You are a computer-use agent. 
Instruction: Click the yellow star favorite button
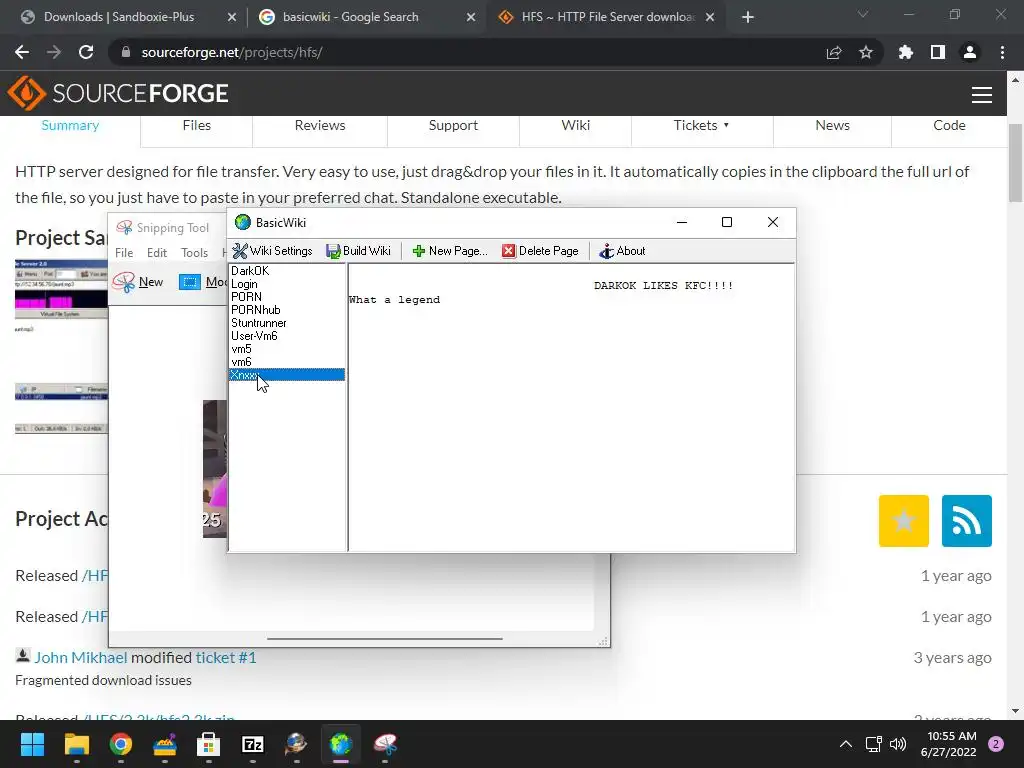pos(904,520)
